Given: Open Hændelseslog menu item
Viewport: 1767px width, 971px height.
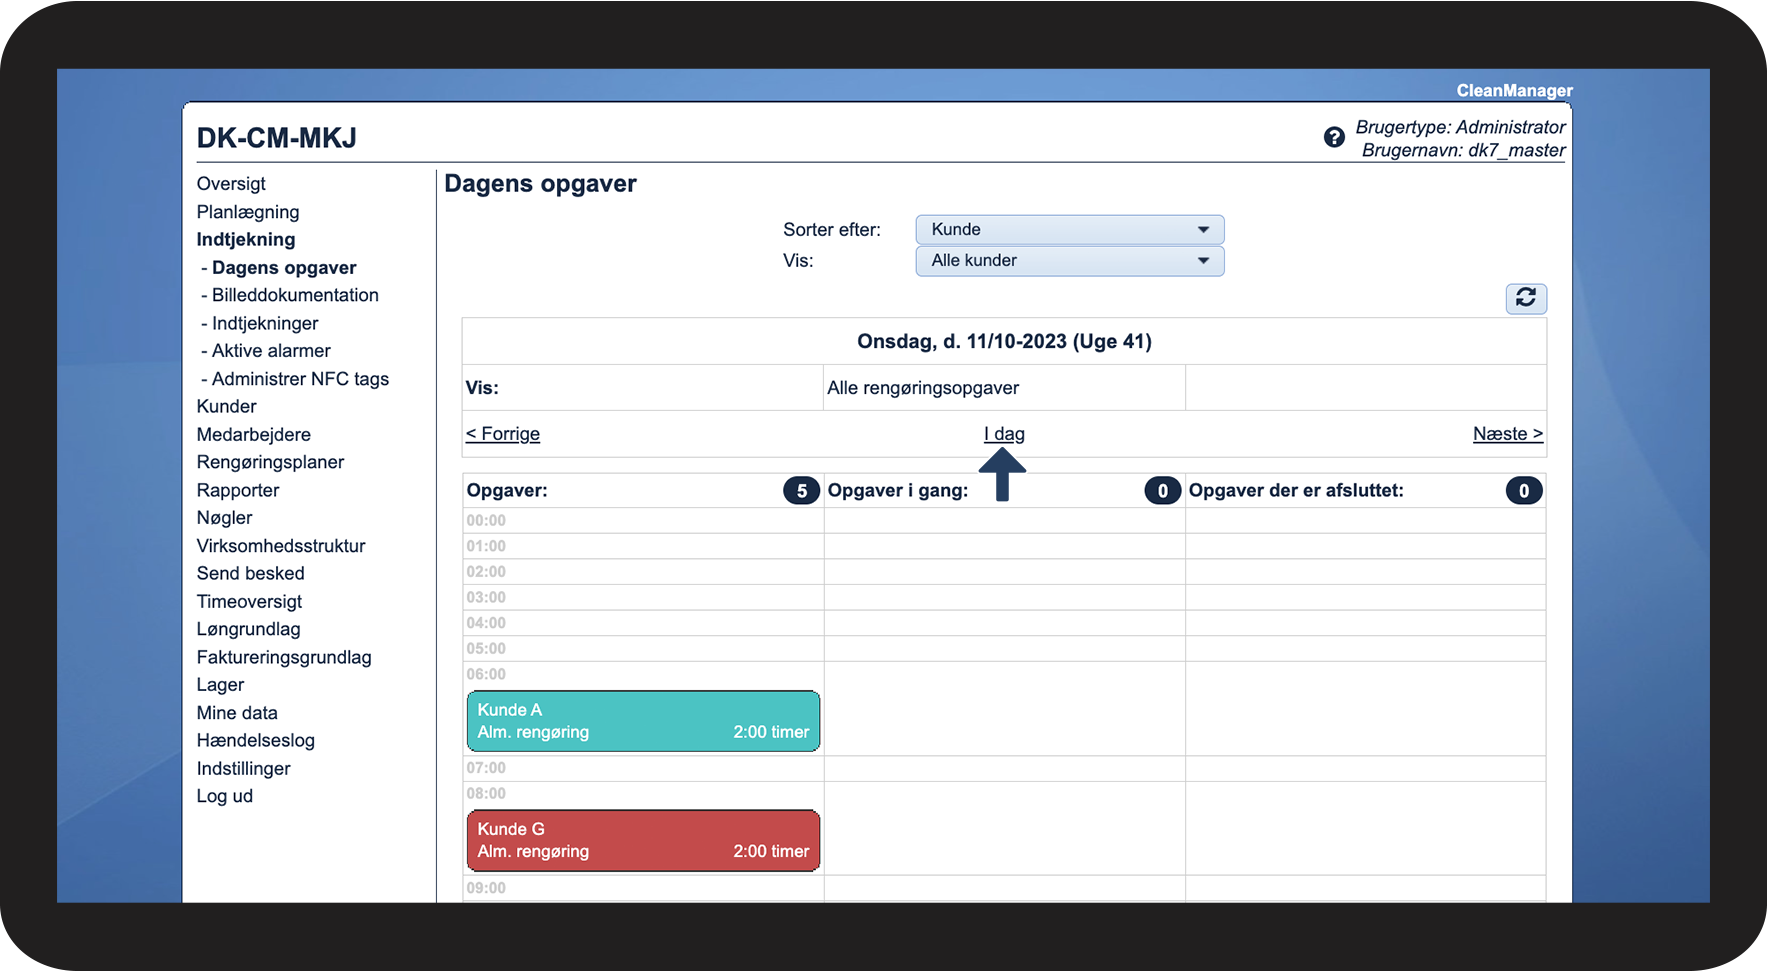Looking at the screenshot, I should [x=256, y=741].
